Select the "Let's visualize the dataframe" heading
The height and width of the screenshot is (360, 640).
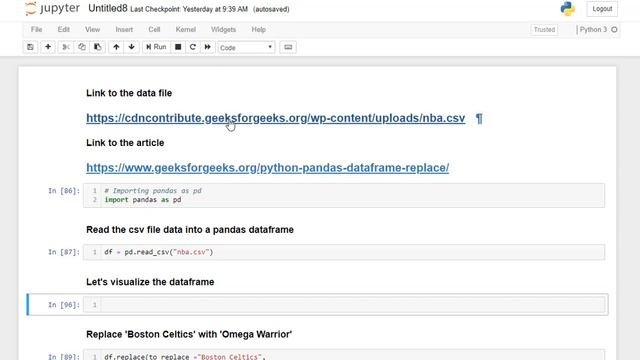point(150,282)
